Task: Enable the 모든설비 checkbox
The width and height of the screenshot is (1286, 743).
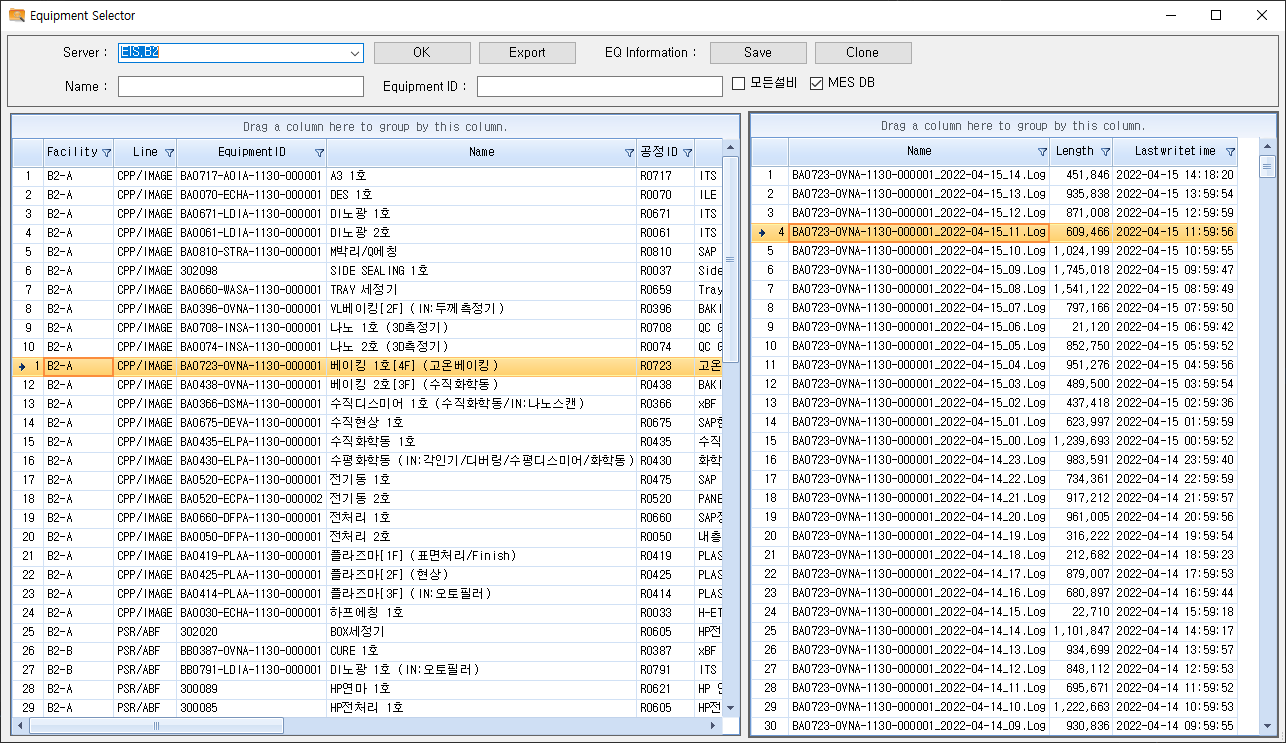Action: [739, 84]
